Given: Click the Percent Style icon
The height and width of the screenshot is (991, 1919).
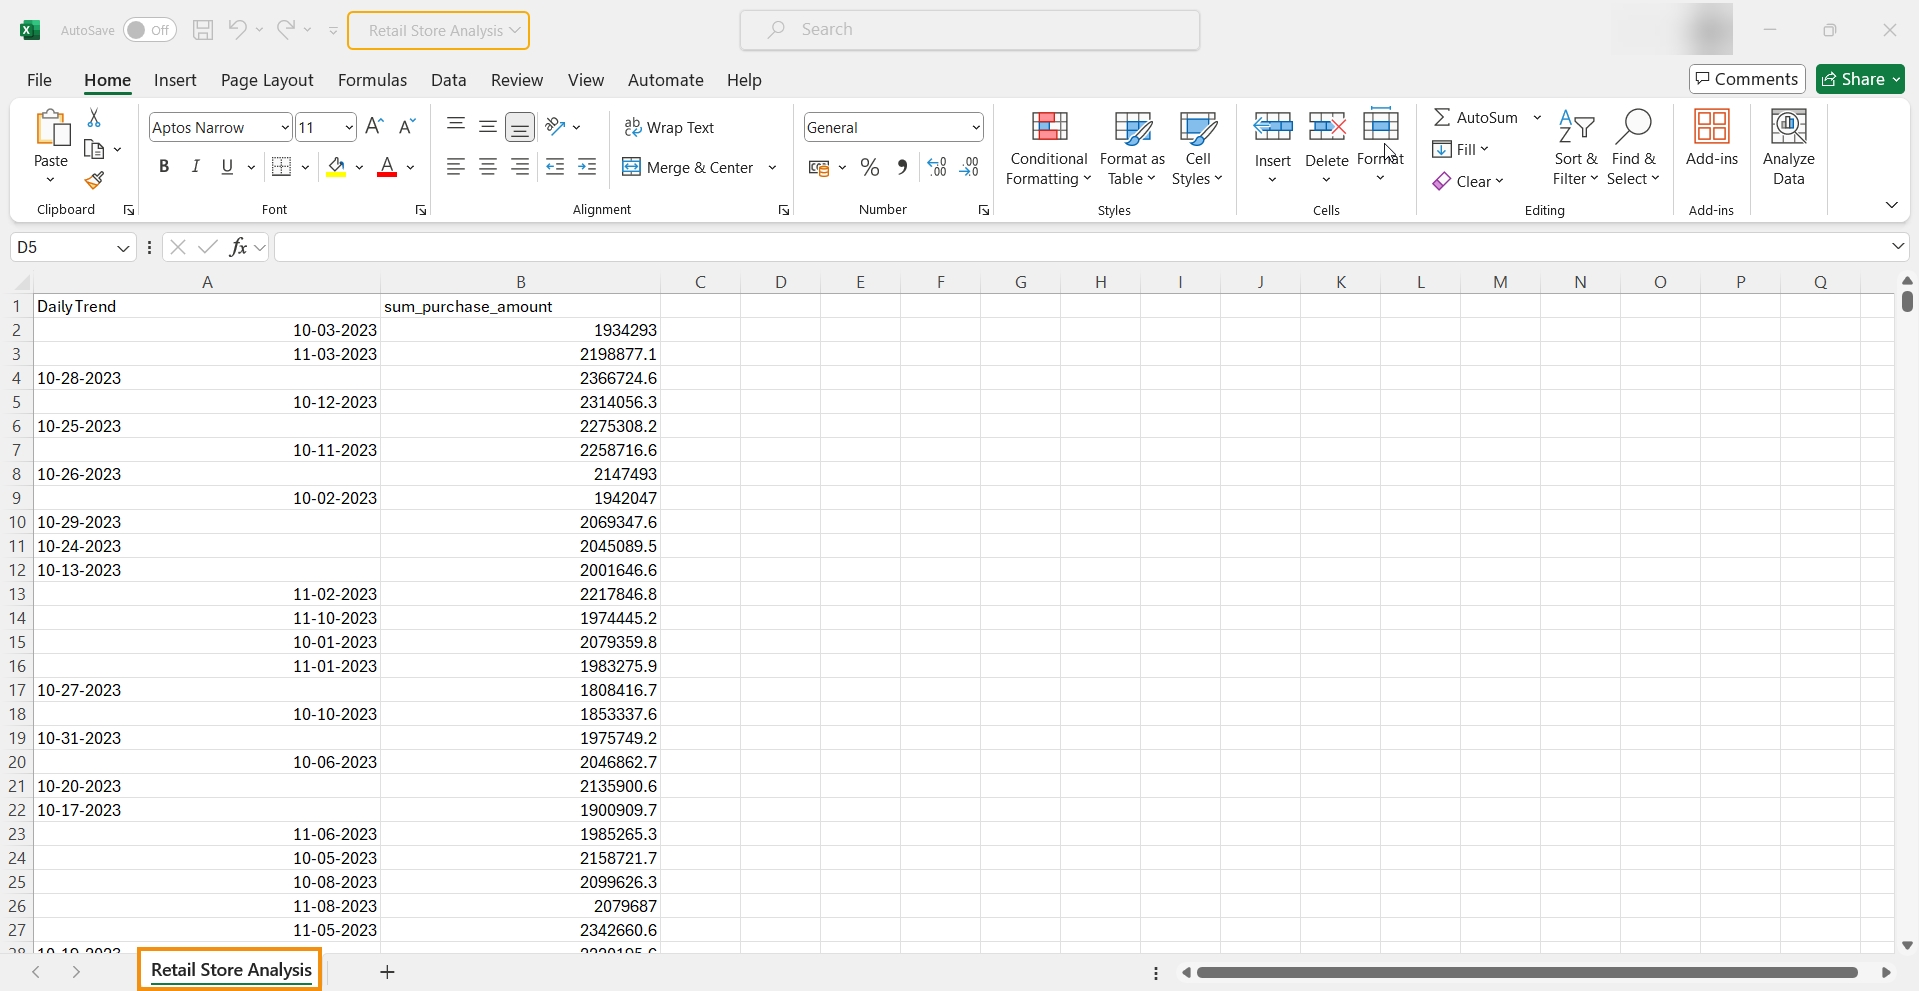Looking at the screenshot, I should [x=870, y=168].
